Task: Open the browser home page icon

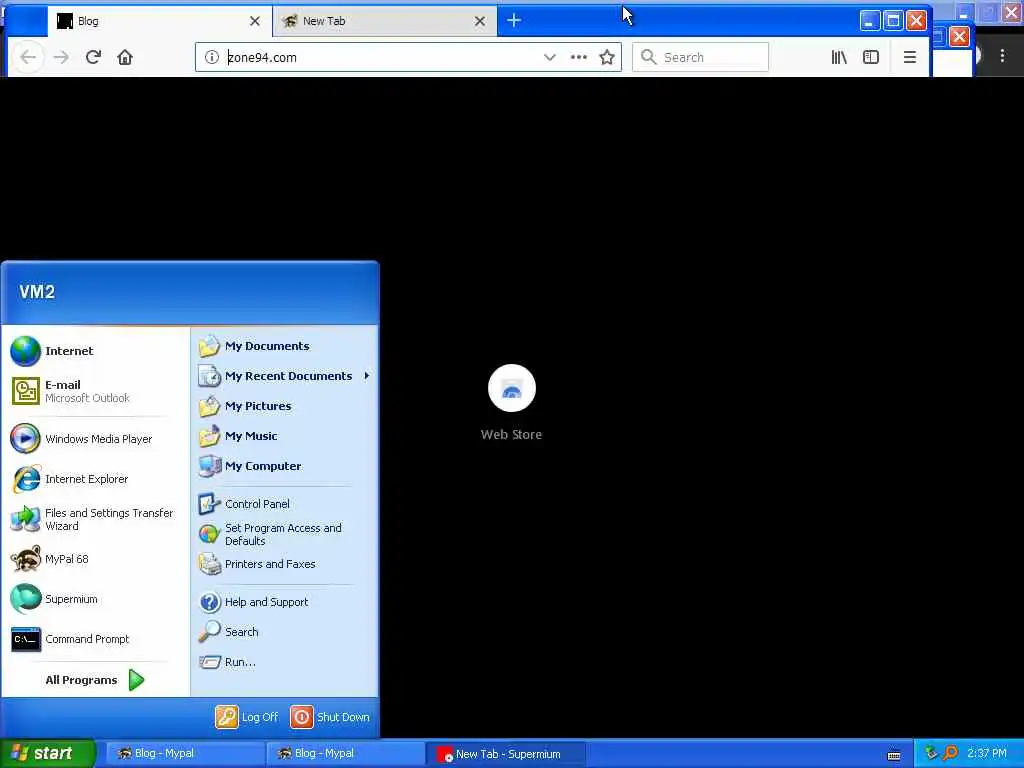Action: pos(125,57)
